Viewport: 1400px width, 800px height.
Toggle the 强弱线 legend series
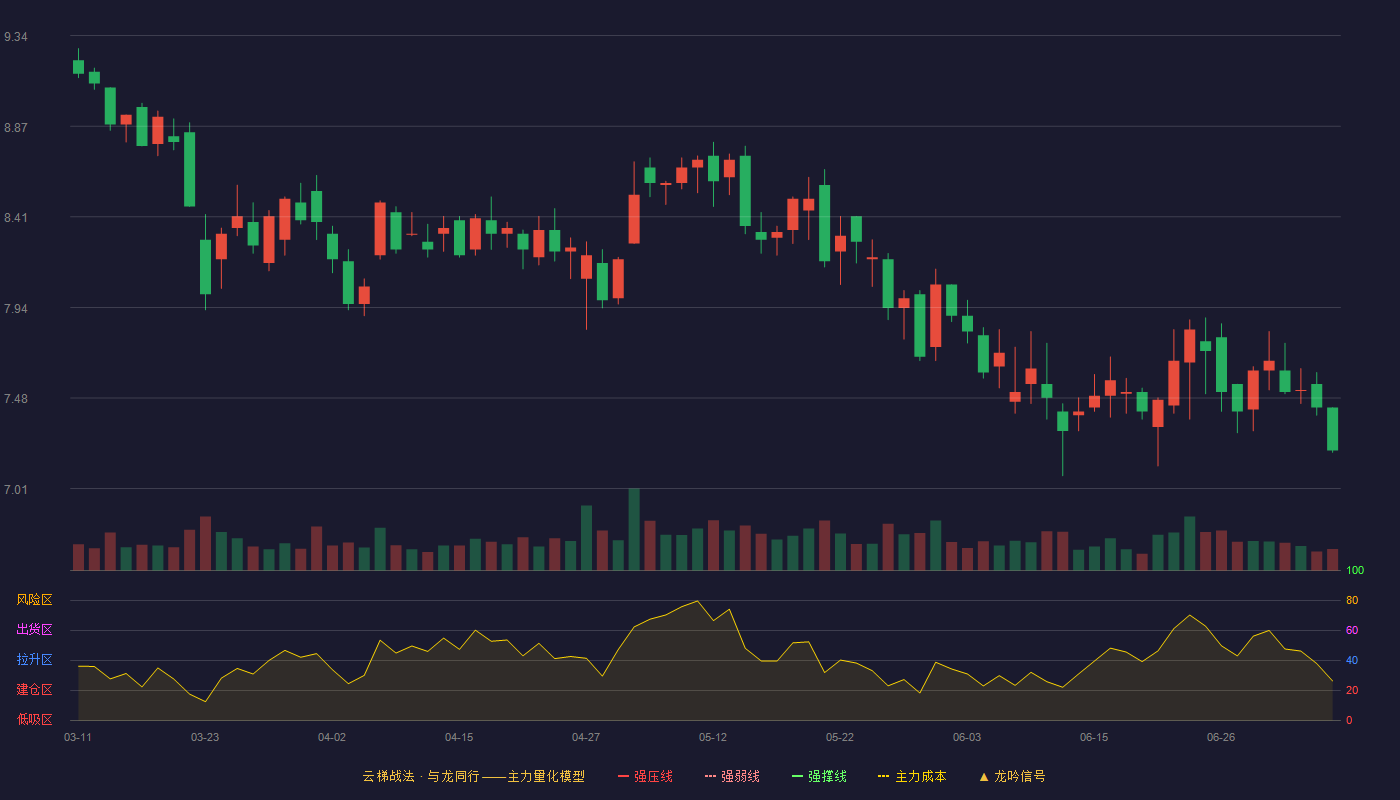pyautogui.click(x=732, y=776)
